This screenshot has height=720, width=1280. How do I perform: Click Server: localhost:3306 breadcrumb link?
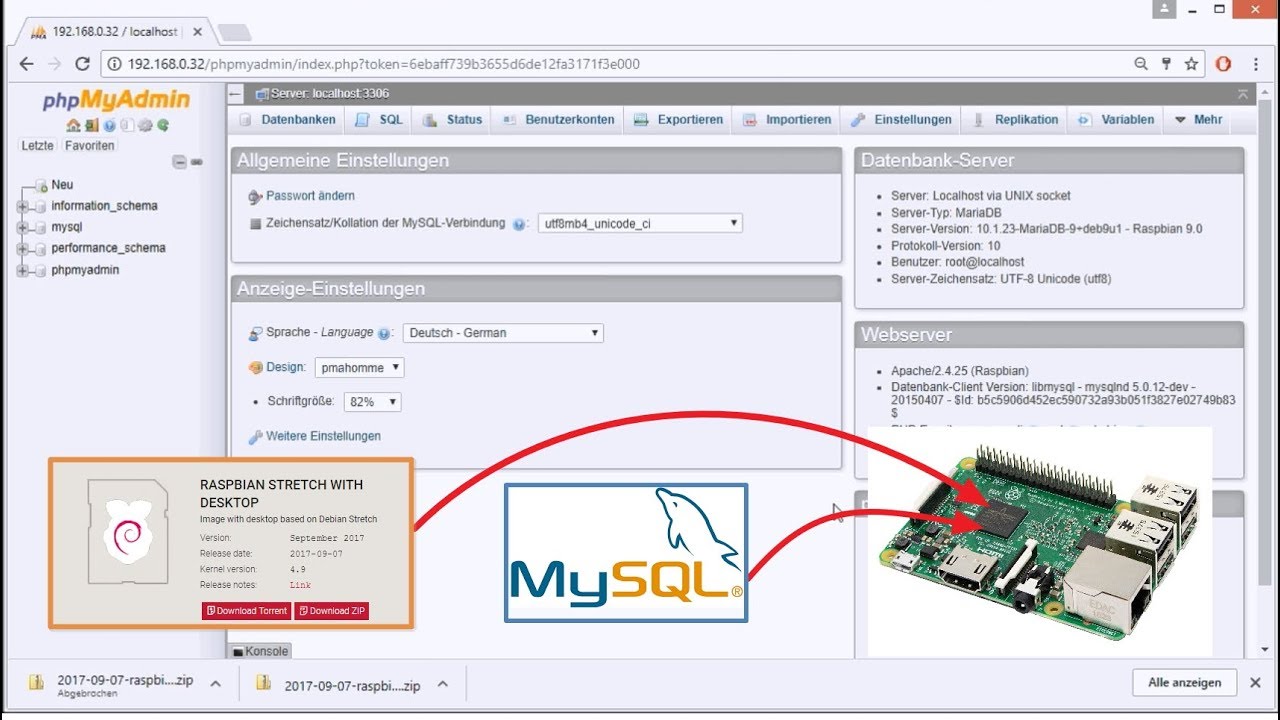coord(329,94)
